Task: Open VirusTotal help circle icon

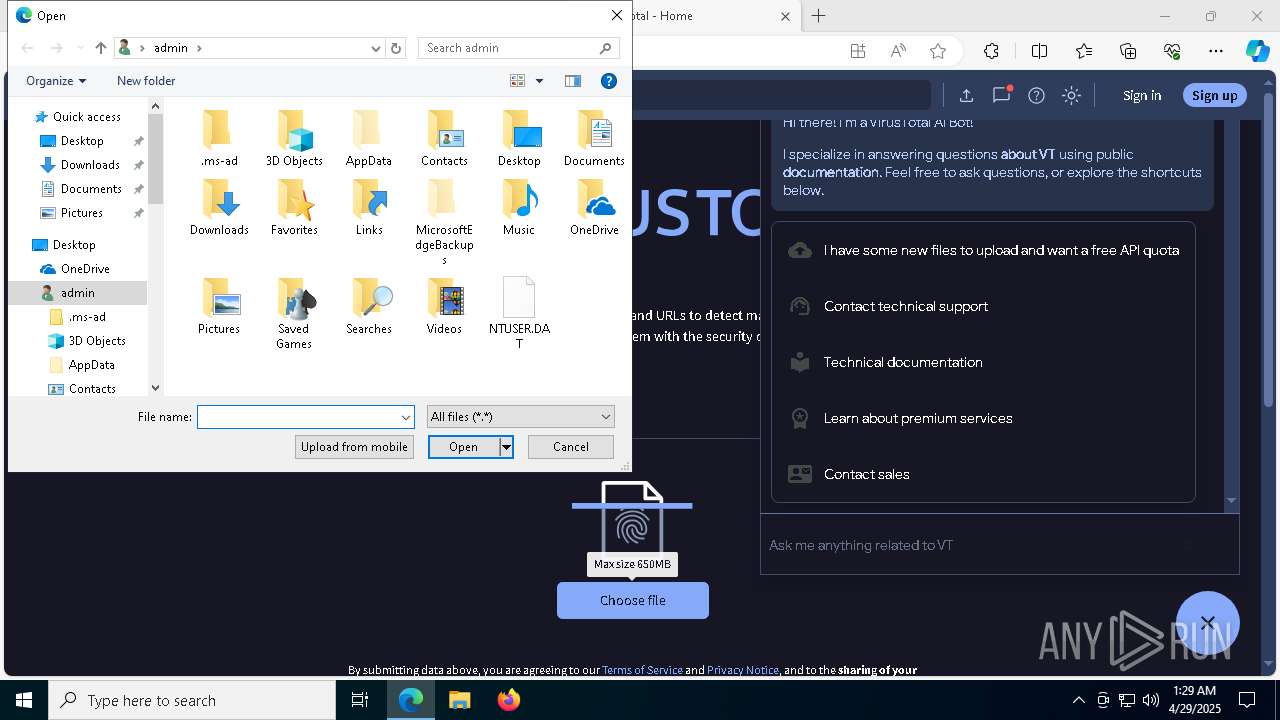Action: click(x=1036, y=95)
